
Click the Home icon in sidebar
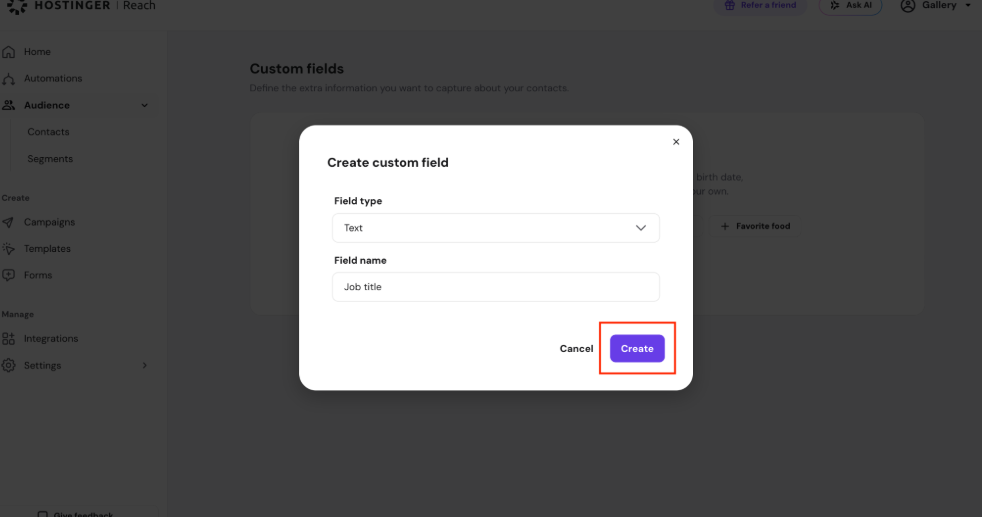8,52
